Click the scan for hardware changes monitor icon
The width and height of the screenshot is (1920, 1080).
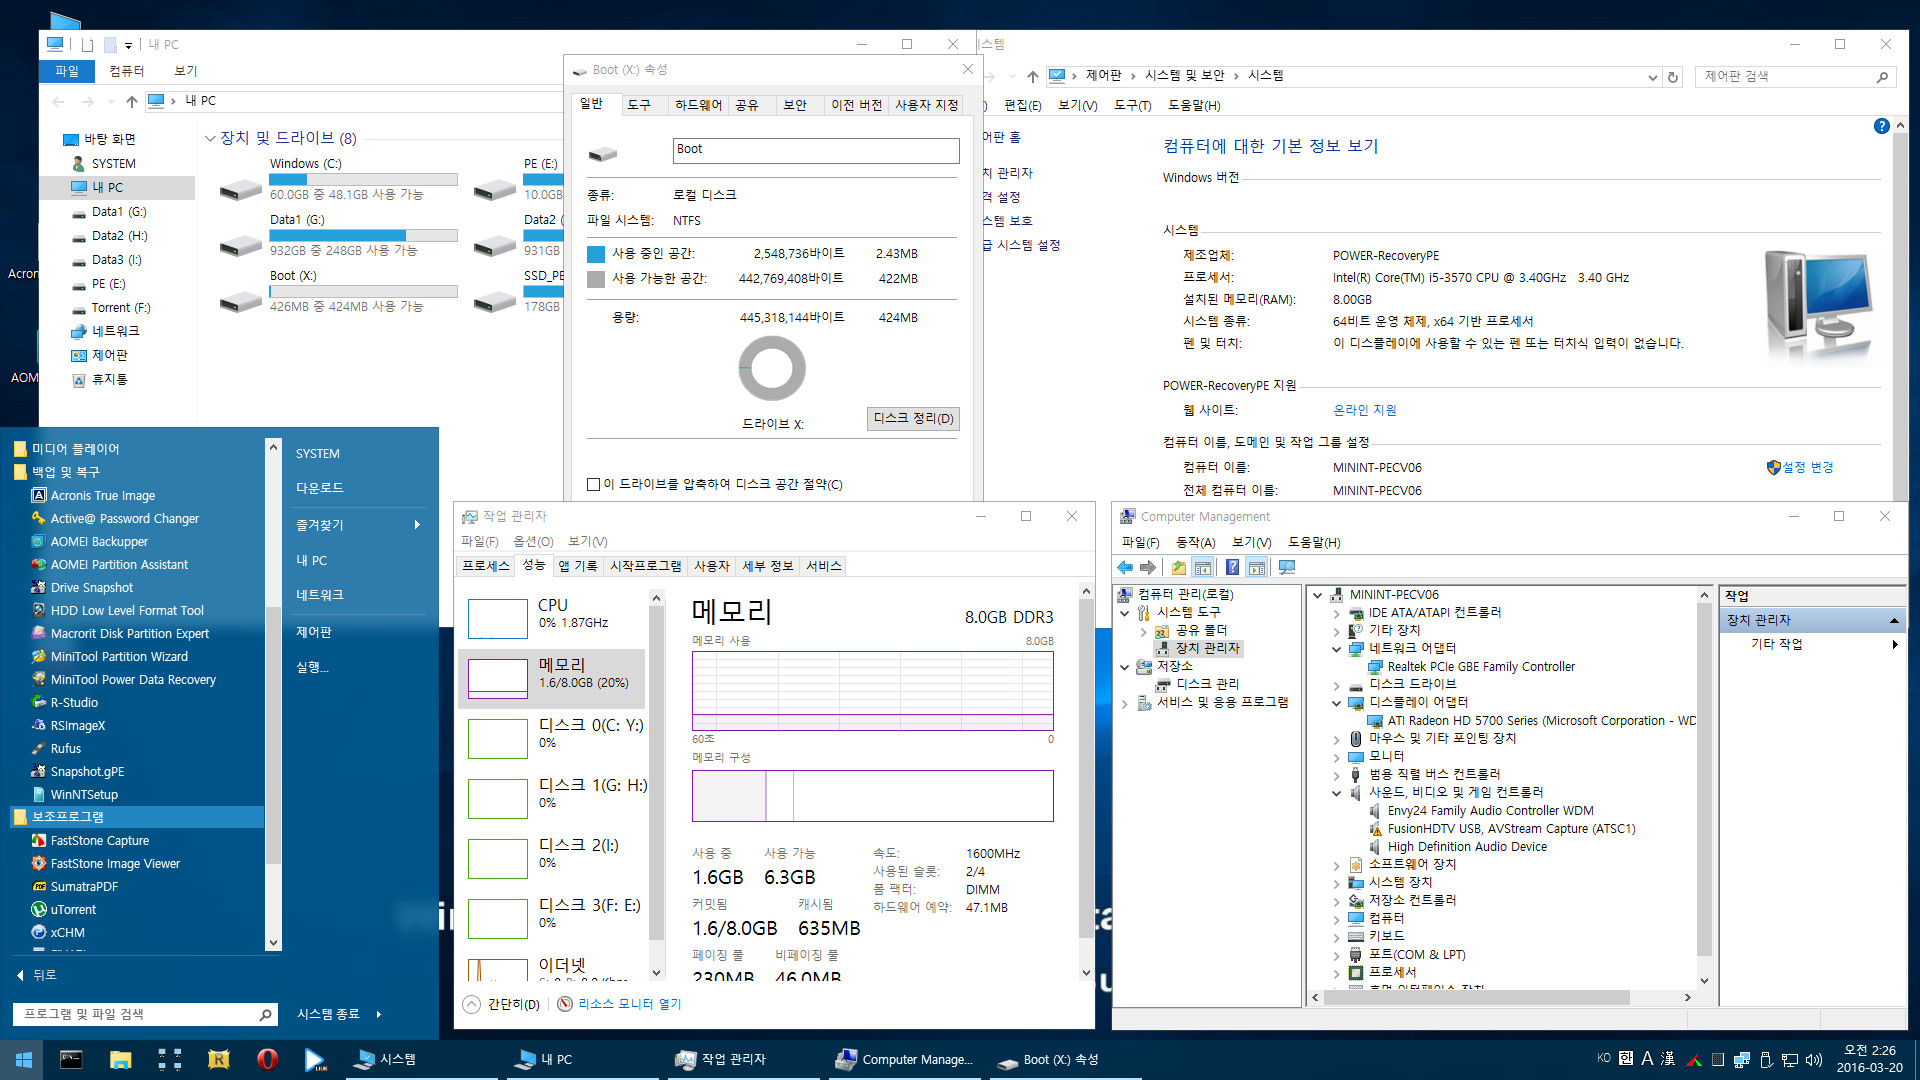(1287, 568)
